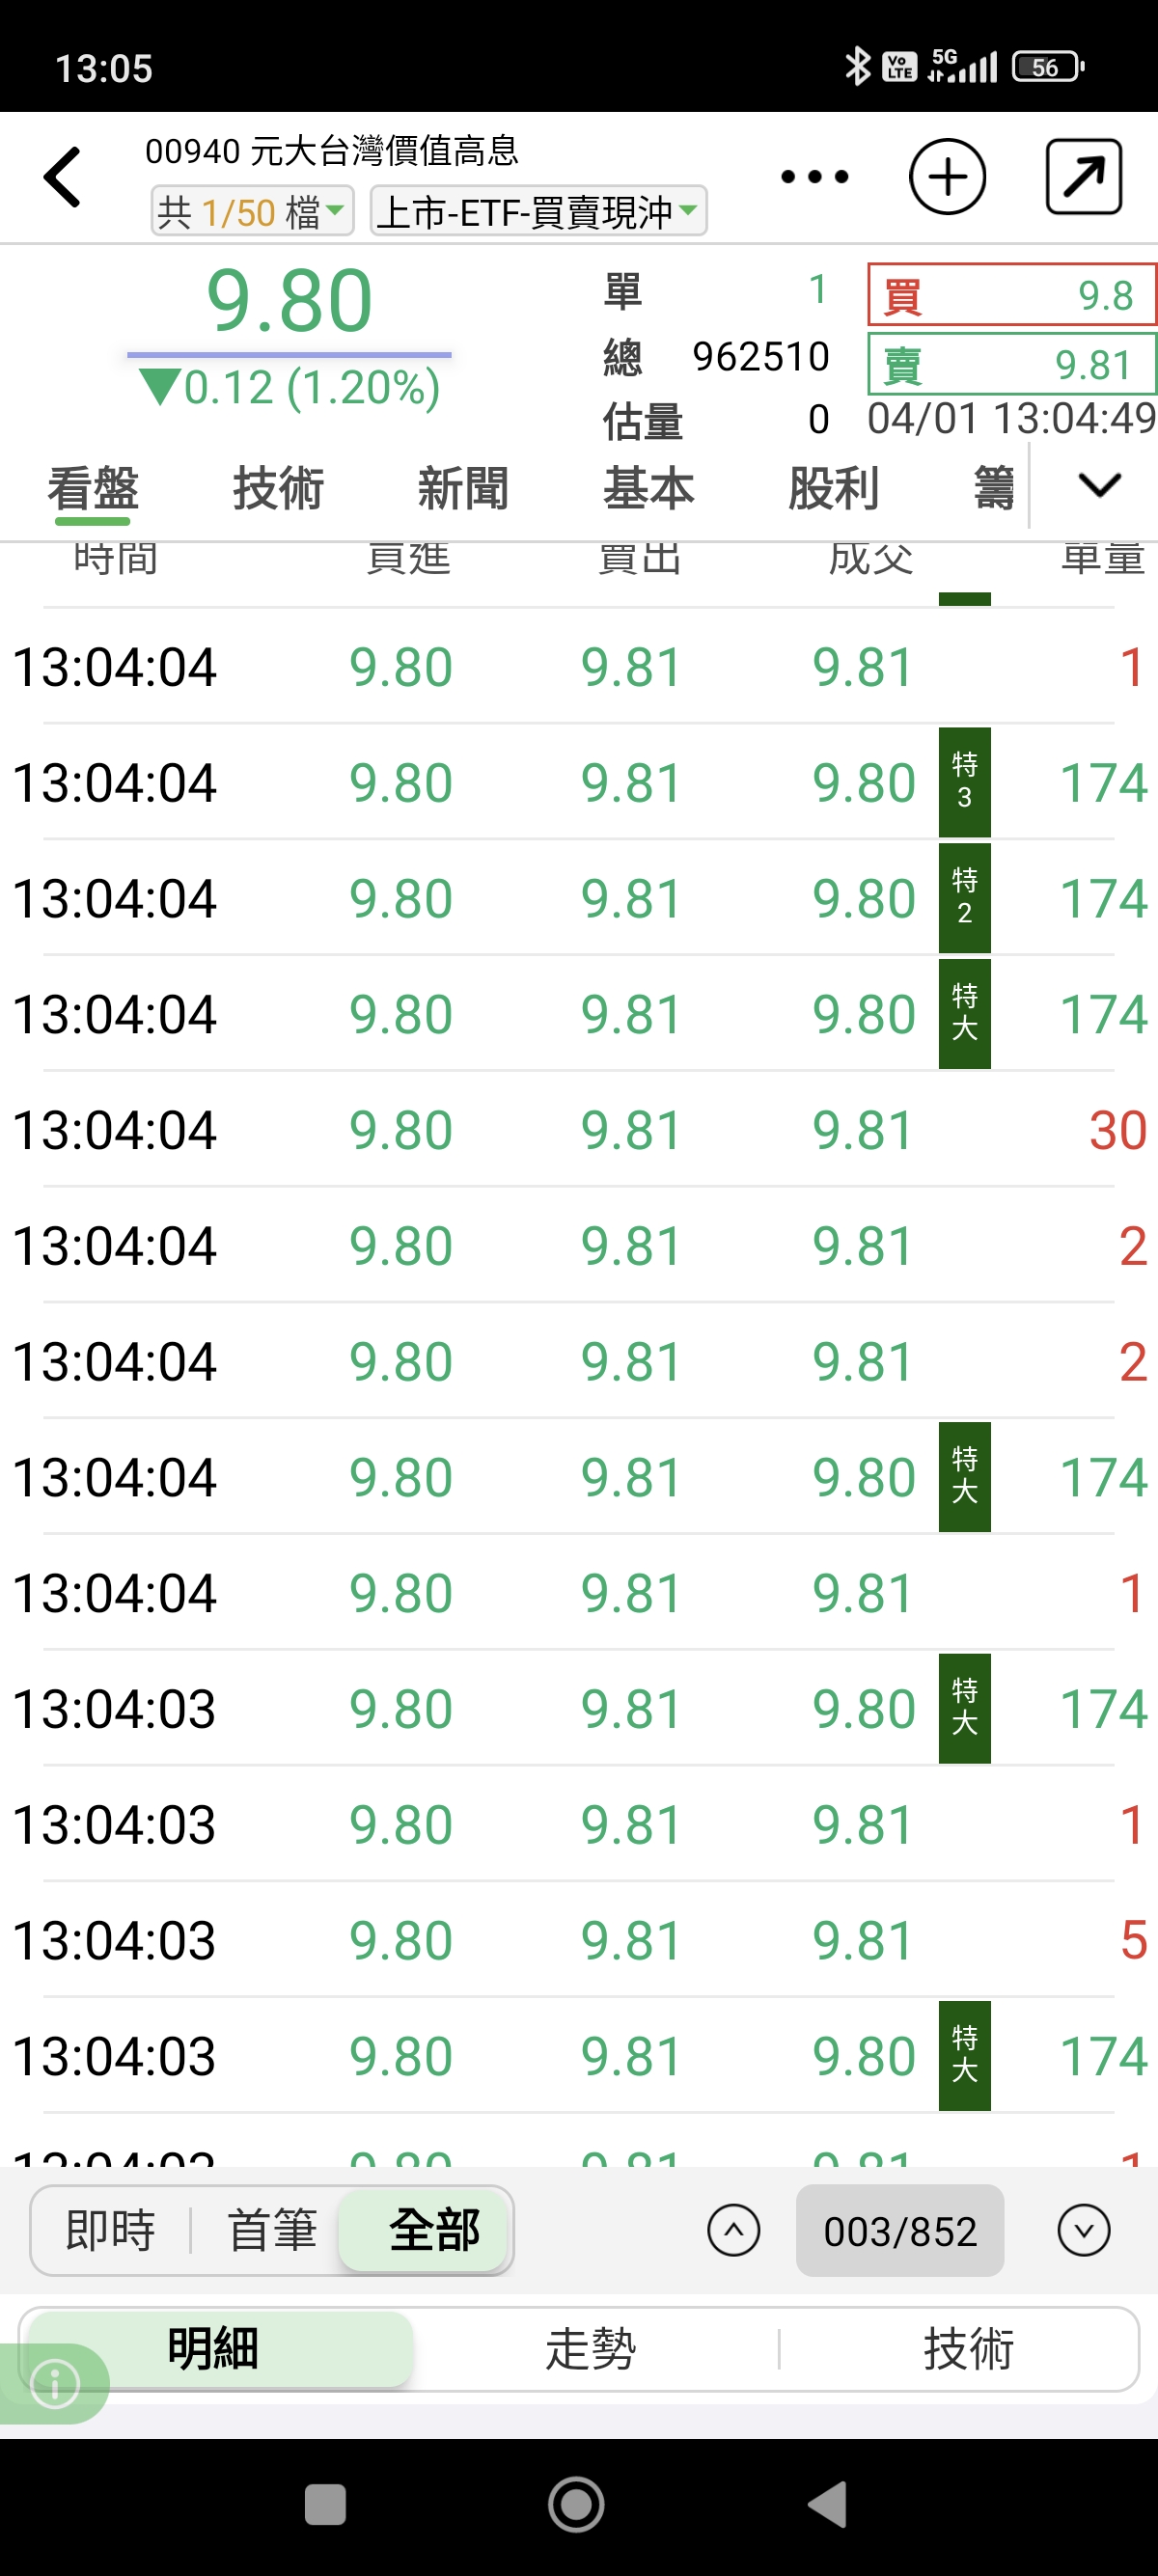This screenshot has width=1158, height=2576.
Task: Tap the circled down arrow page button
Action: click(1083, 2230)
